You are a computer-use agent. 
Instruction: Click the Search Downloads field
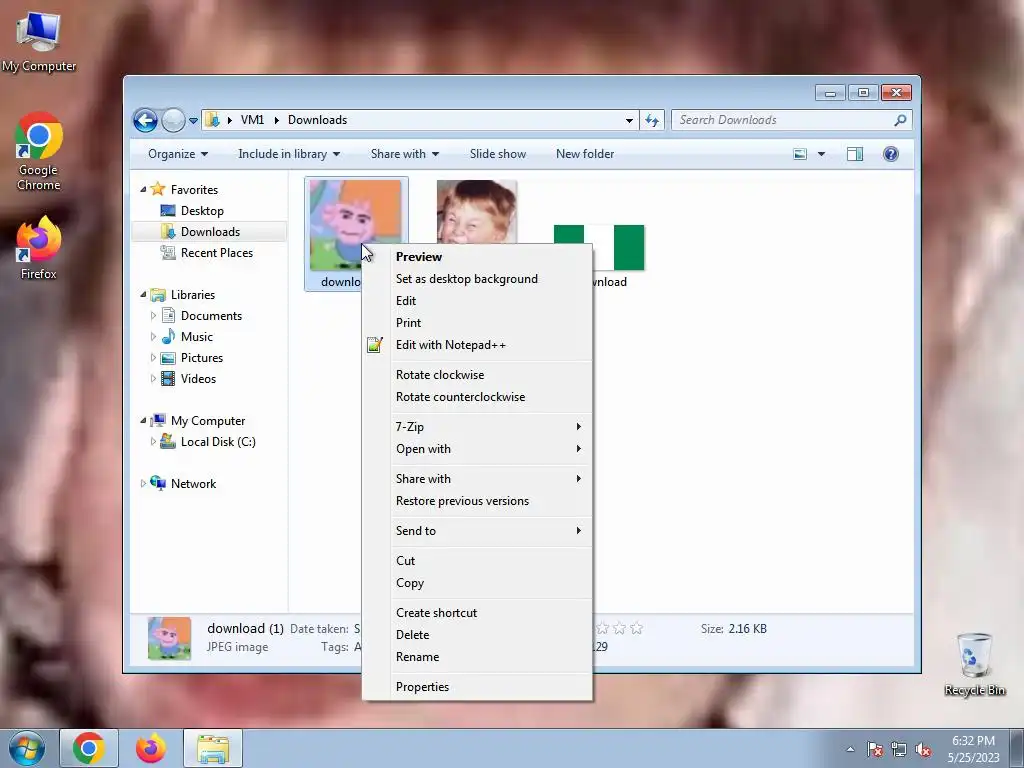[x=792, y=120]
